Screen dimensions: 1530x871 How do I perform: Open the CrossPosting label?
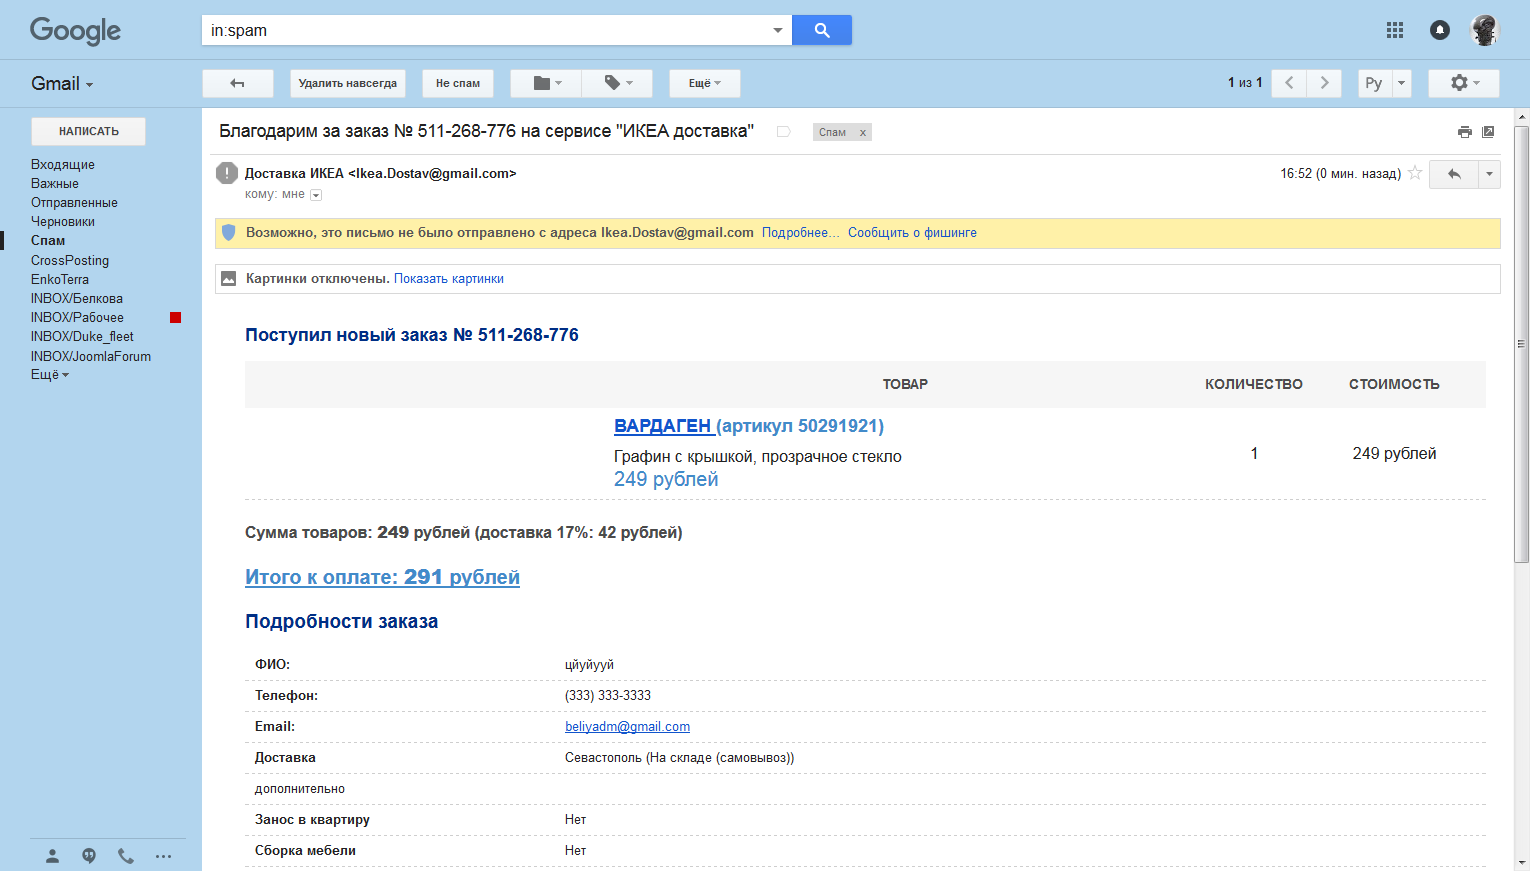coord(70,260)
